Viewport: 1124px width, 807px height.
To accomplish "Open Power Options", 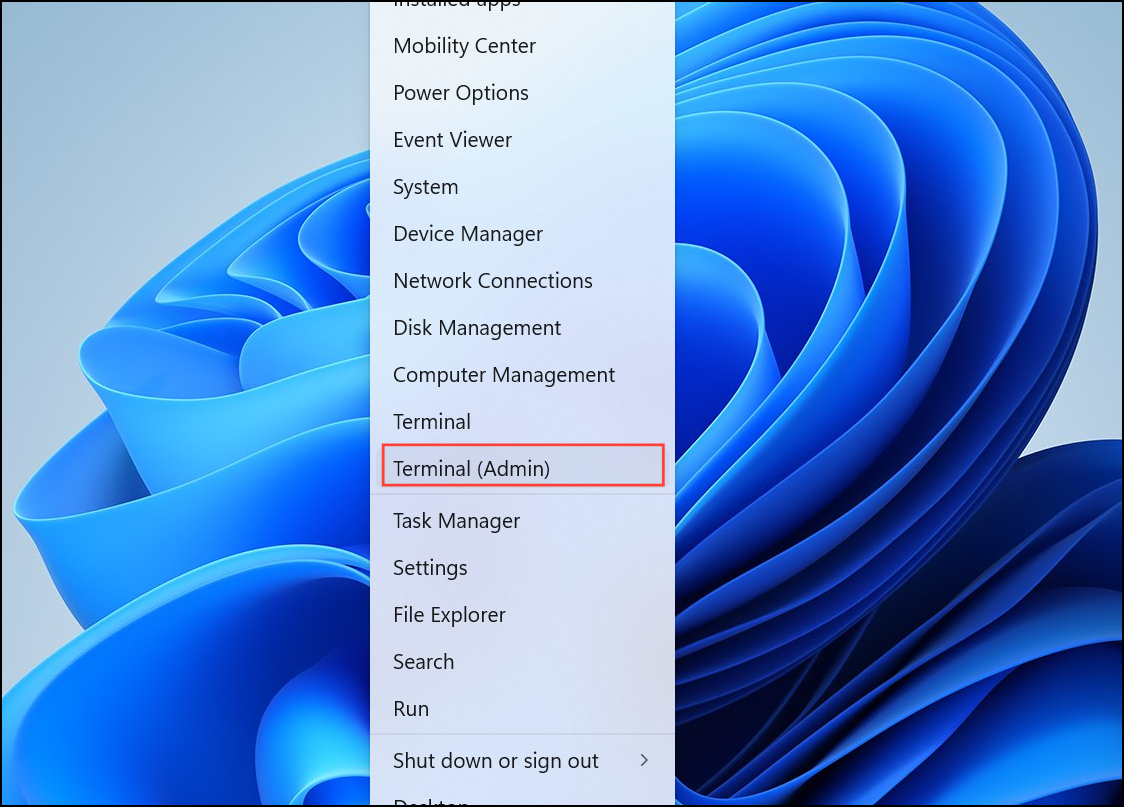I will tap(460, 93).
